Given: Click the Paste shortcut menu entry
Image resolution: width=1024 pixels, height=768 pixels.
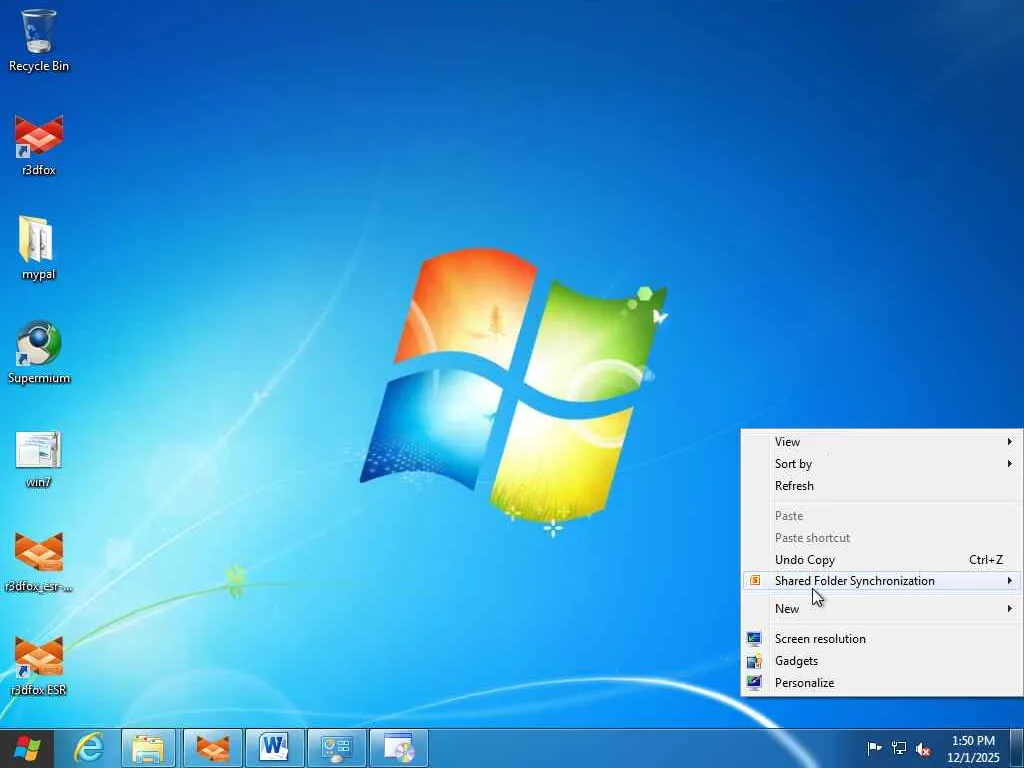Looking at the screenshot, I should [x=882, y=538].
